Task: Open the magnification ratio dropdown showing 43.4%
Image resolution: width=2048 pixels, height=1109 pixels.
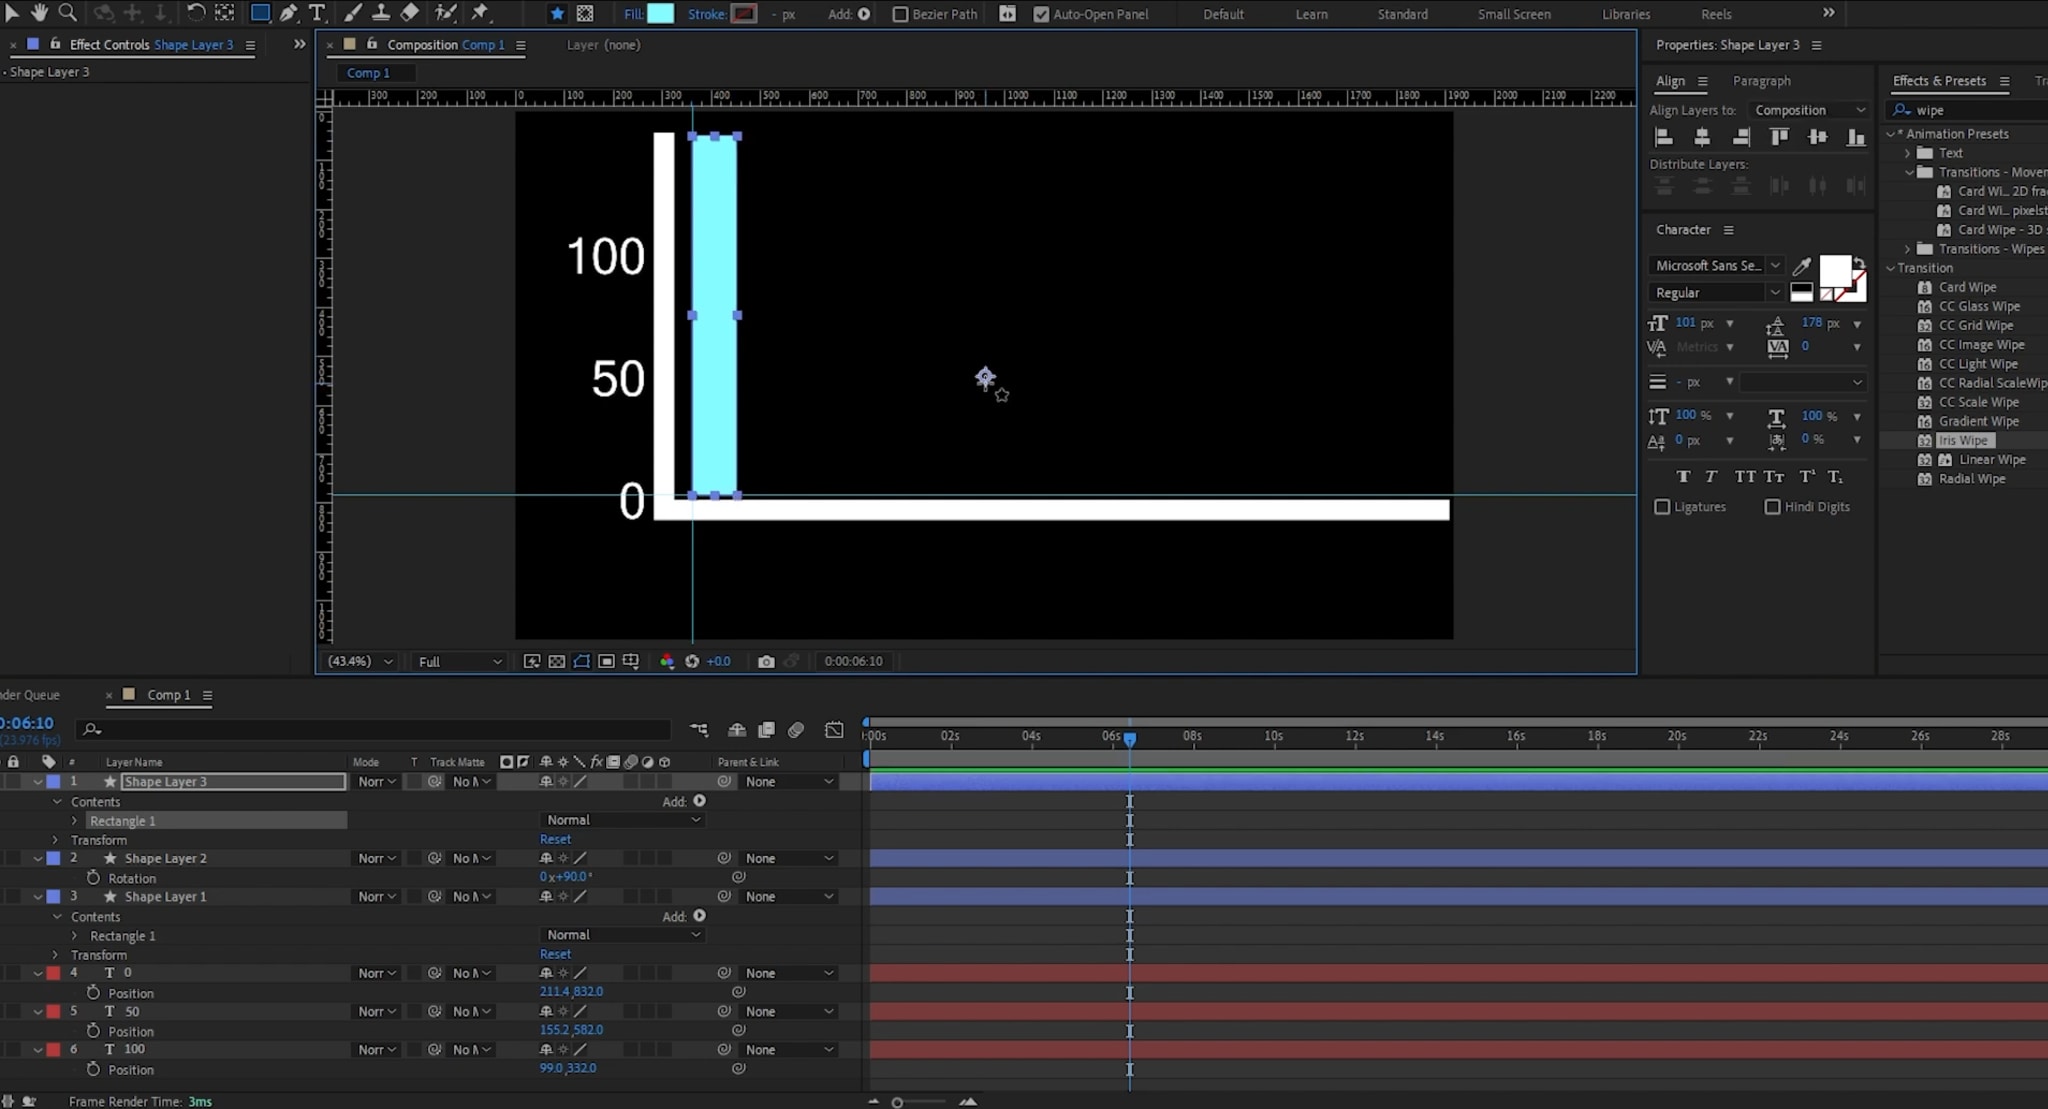Action: coord(358,661)
